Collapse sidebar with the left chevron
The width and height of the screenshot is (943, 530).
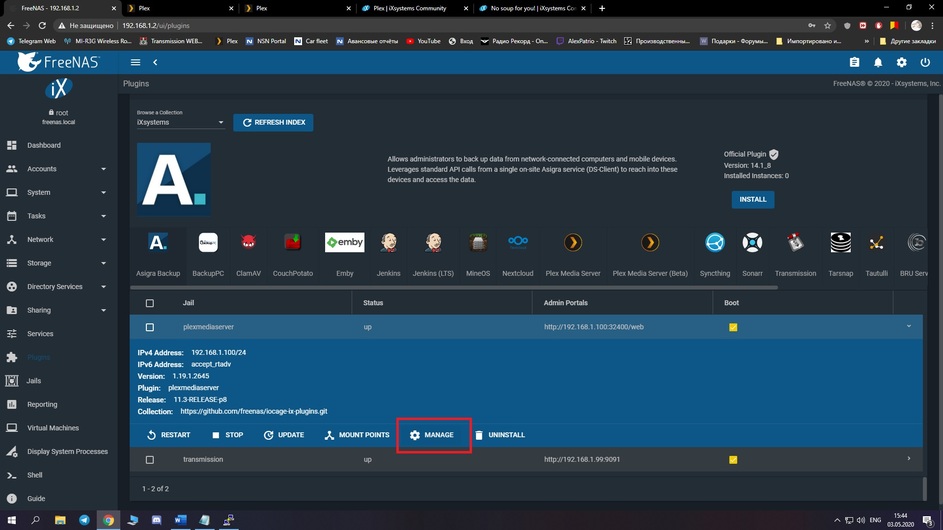(155, 62)
